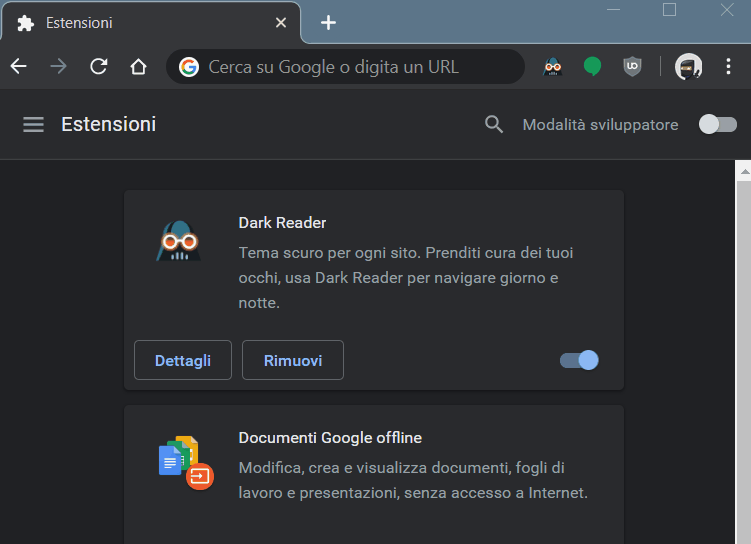
Task: Click the Modalità sviluppatore label
Action: click(x=600, y=125)
